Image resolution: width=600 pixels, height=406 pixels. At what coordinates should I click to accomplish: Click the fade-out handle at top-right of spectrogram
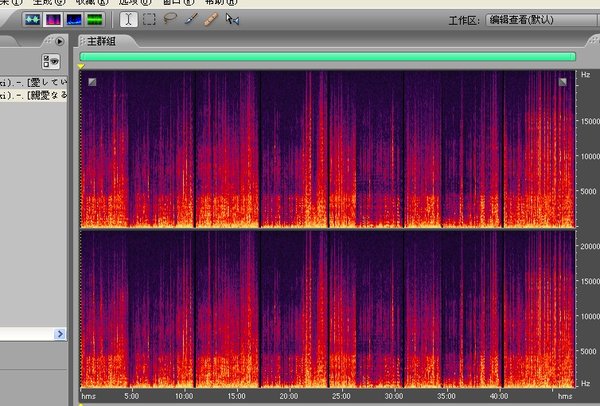(562, 82)
